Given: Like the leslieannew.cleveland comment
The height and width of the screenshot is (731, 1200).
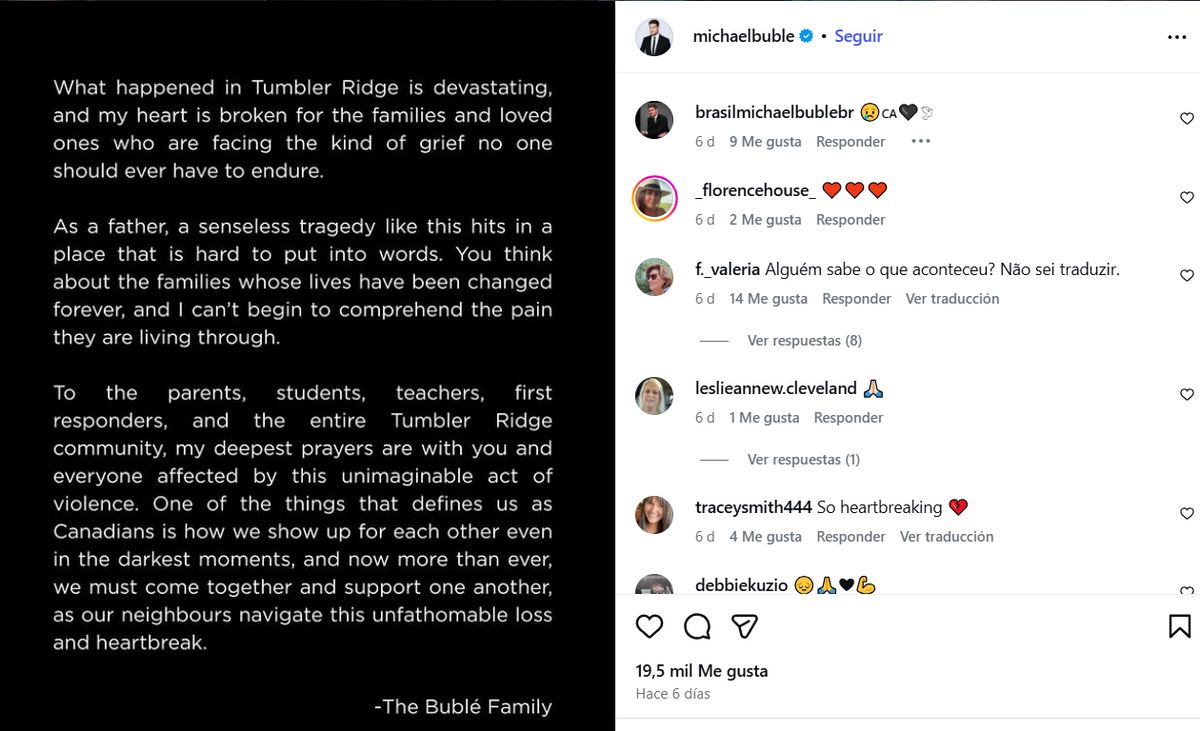Looking at the screenshot, I should coord(1187,395).
